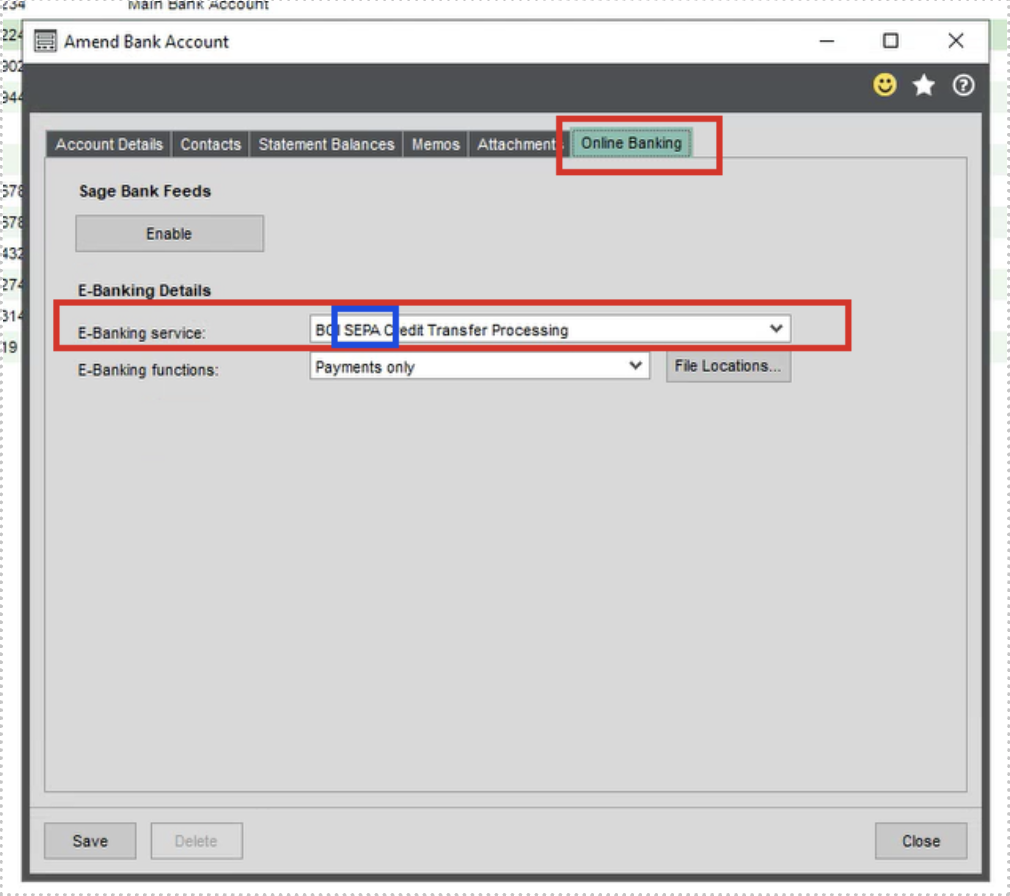Select the Online Banking tab
Viewport: 1010px width, 896px height.
point(631,143)
